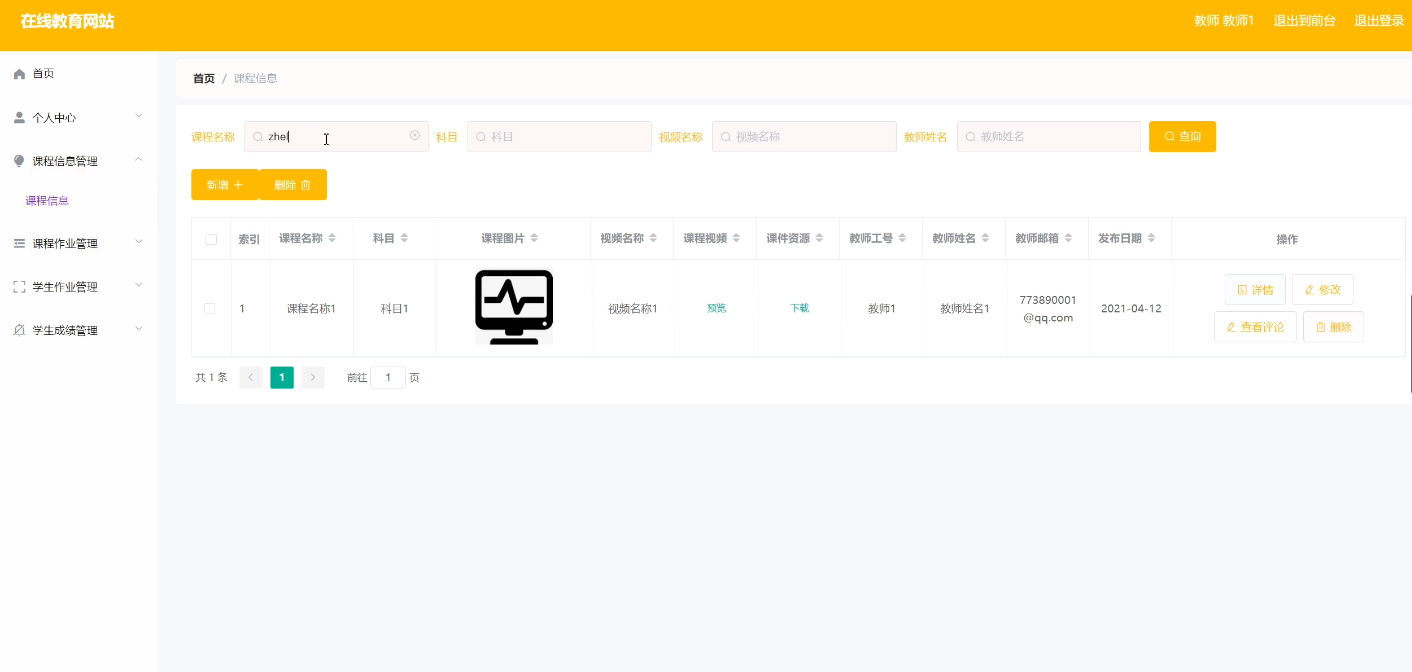
Task: Sort table by 教师工号 column
Action: click(x=902, y=239)
